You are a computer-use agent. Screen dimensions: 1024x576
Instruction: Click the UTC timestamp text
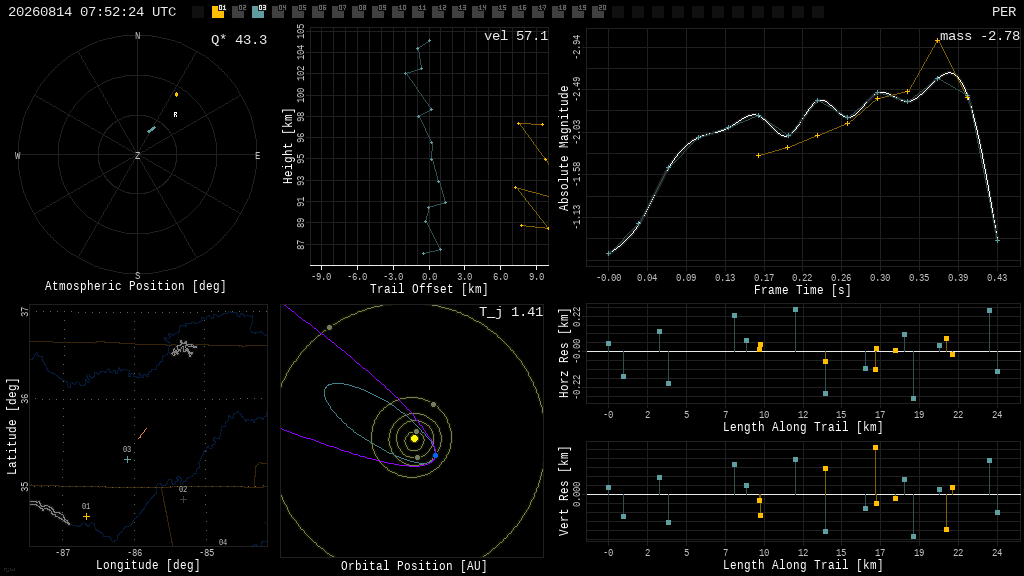[x=92, y=12]
